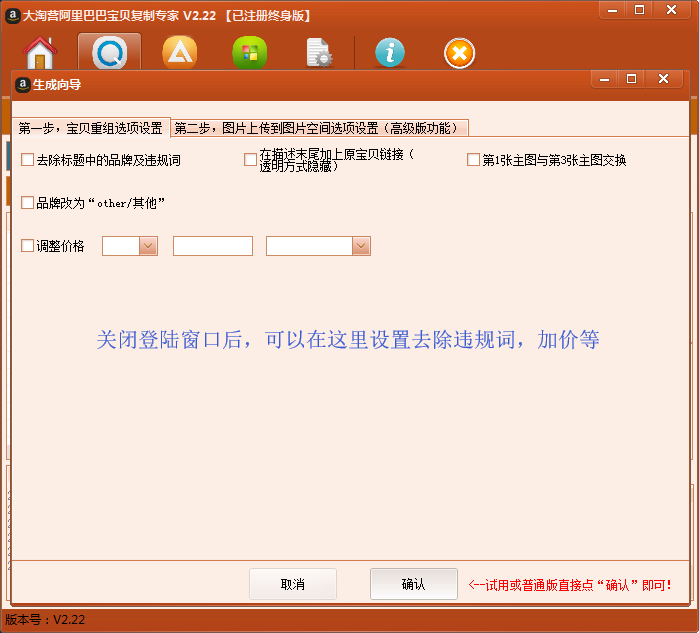Click the app logo in 生成向导 title
This screenshot has height=633, width=699.
[22, 84]
